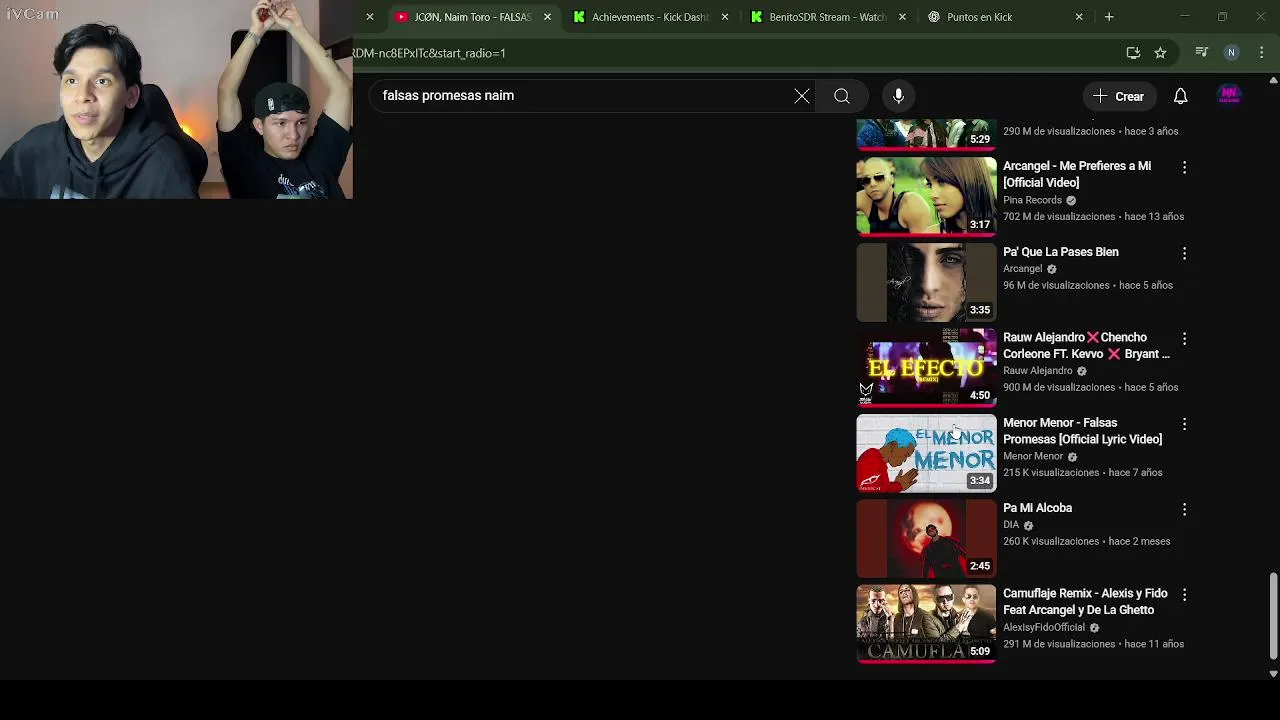This screenshot has height=720, width=1280.
Task: Open YouTube notifications bell
Action: point(1180,96)
